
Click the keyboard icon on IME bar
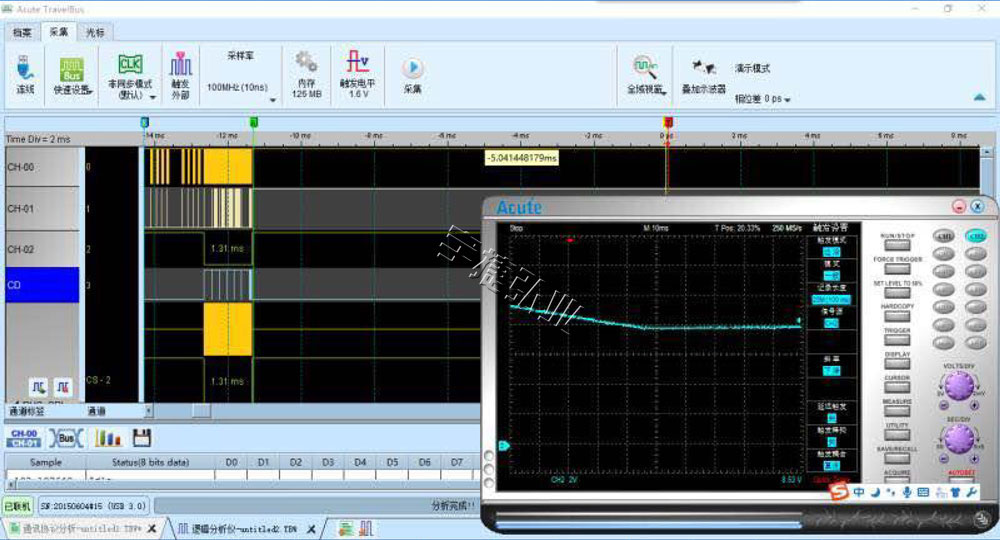click(x=923, y=492)
